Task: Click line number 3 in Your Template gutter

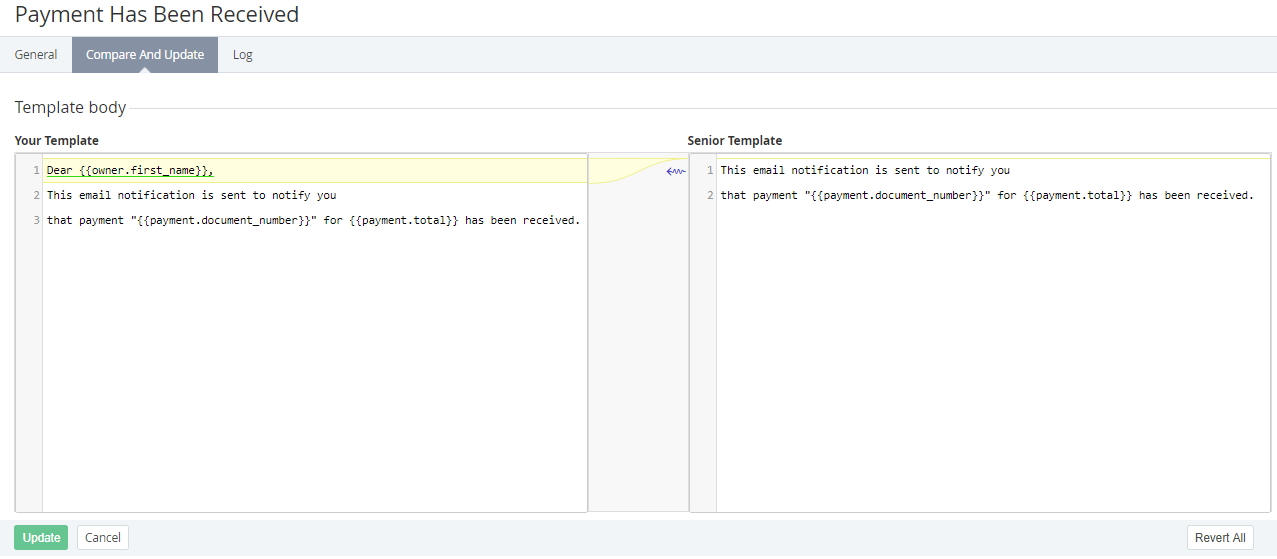Action: coord(36,220)
